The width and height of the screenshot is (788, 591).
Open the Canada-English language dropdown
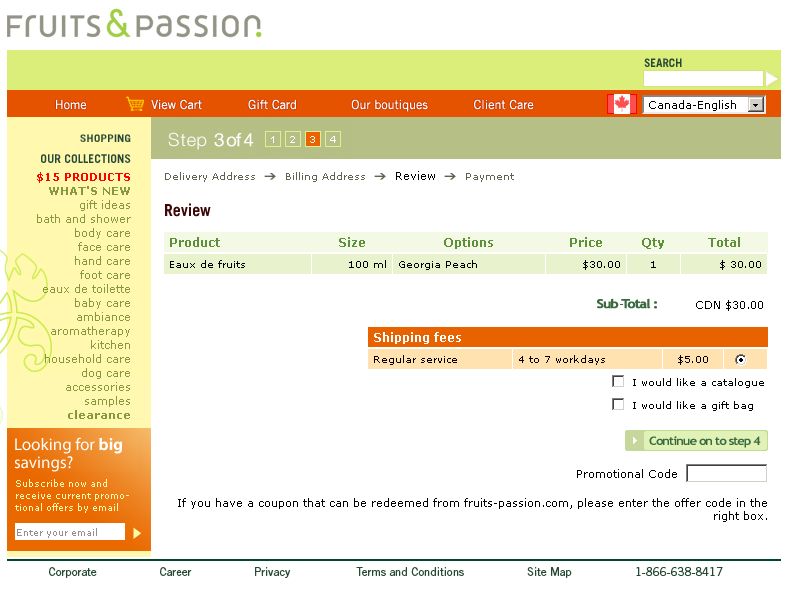tap(704, 105)
